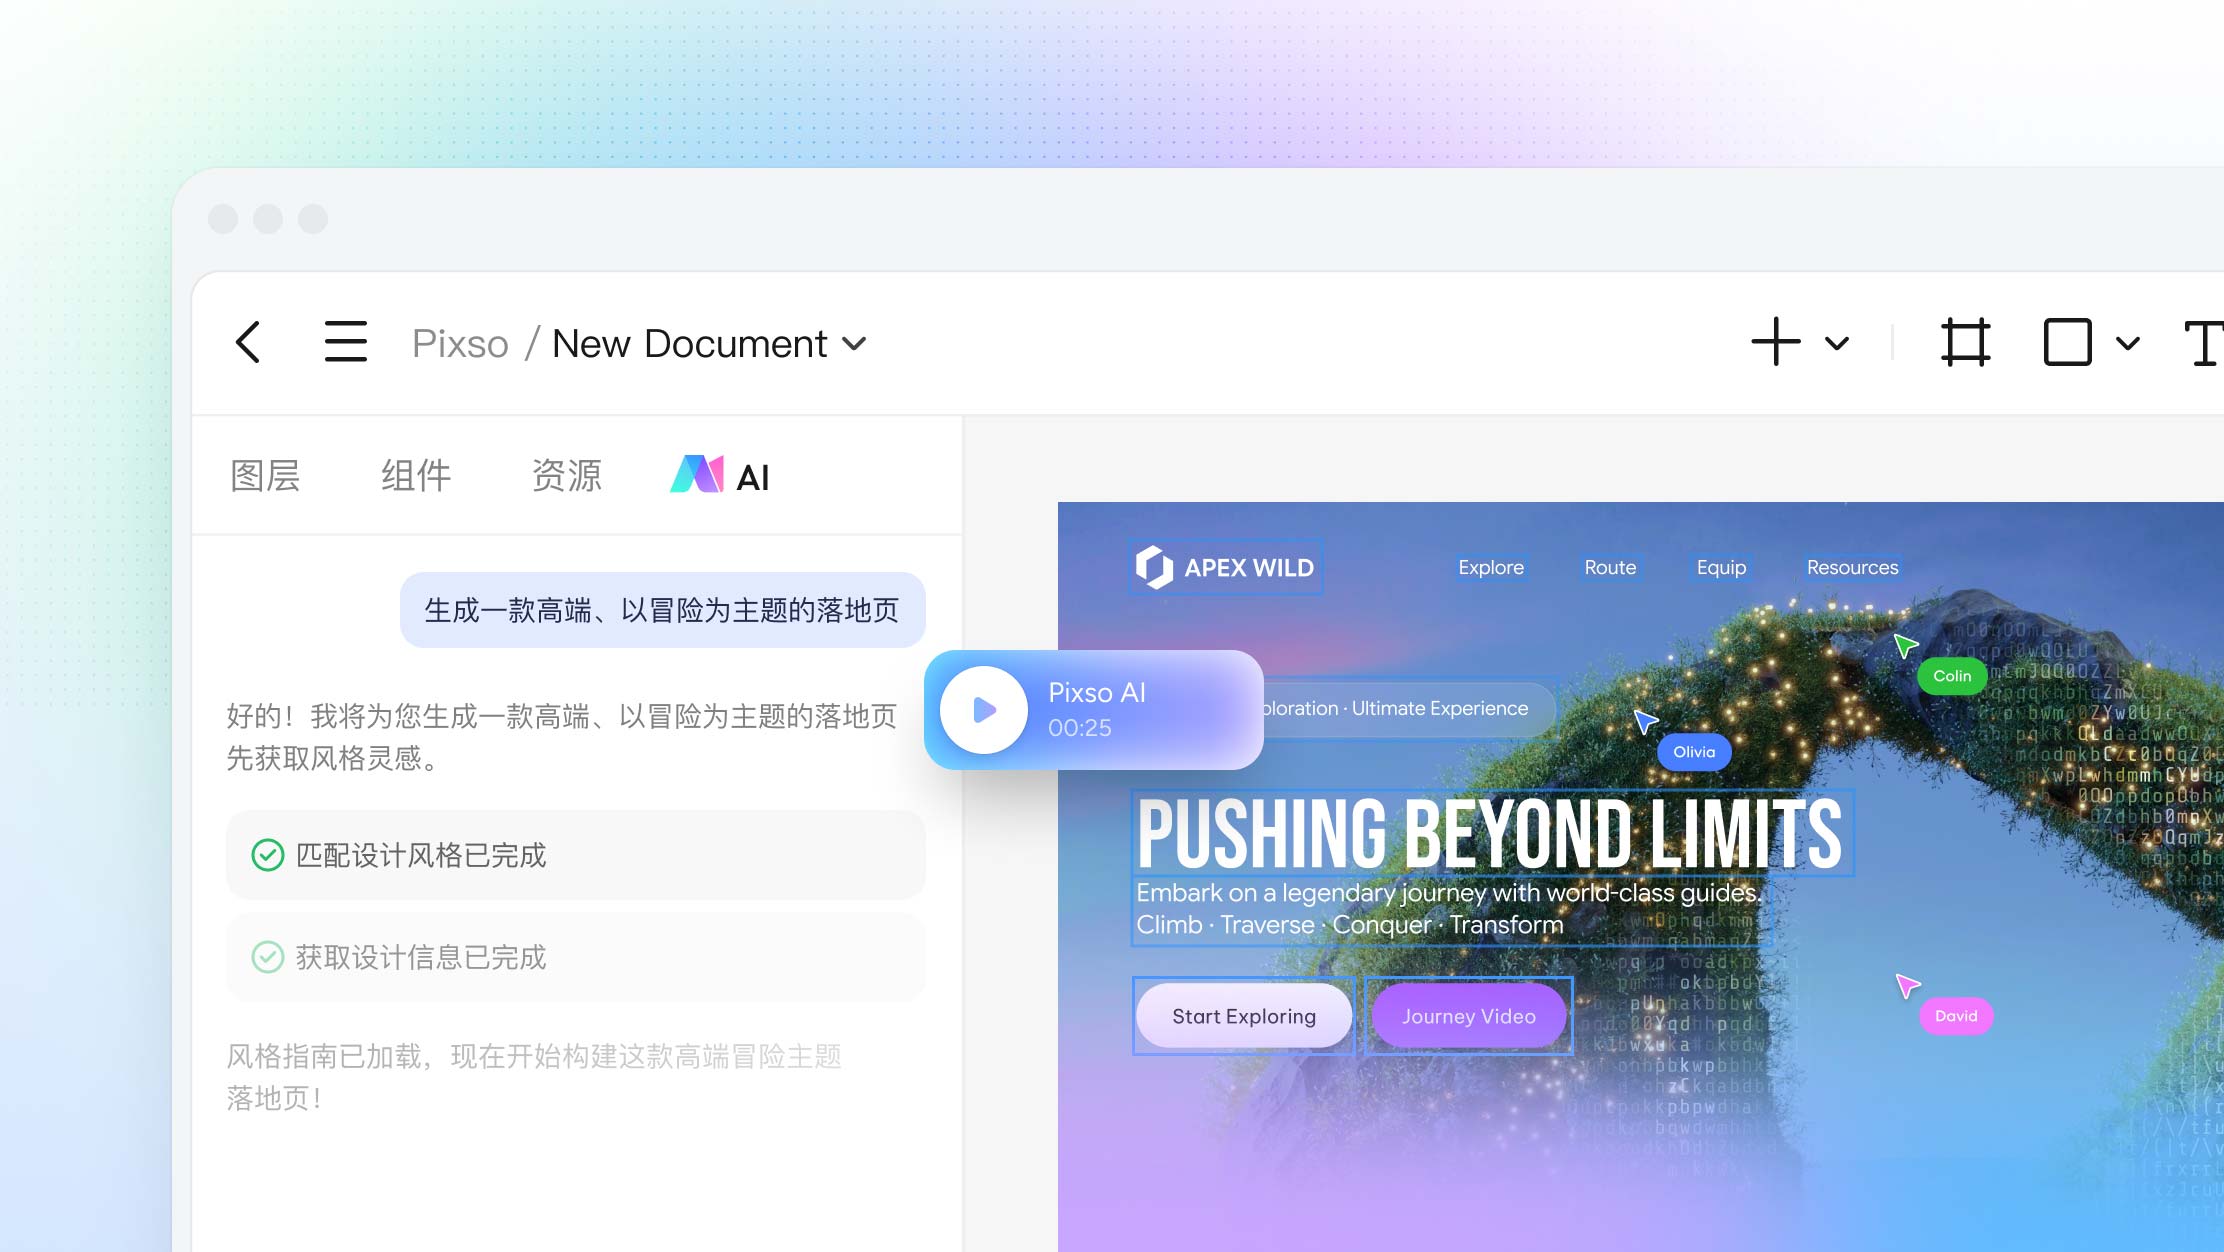Click the Resources nav link

[1852, 567]
